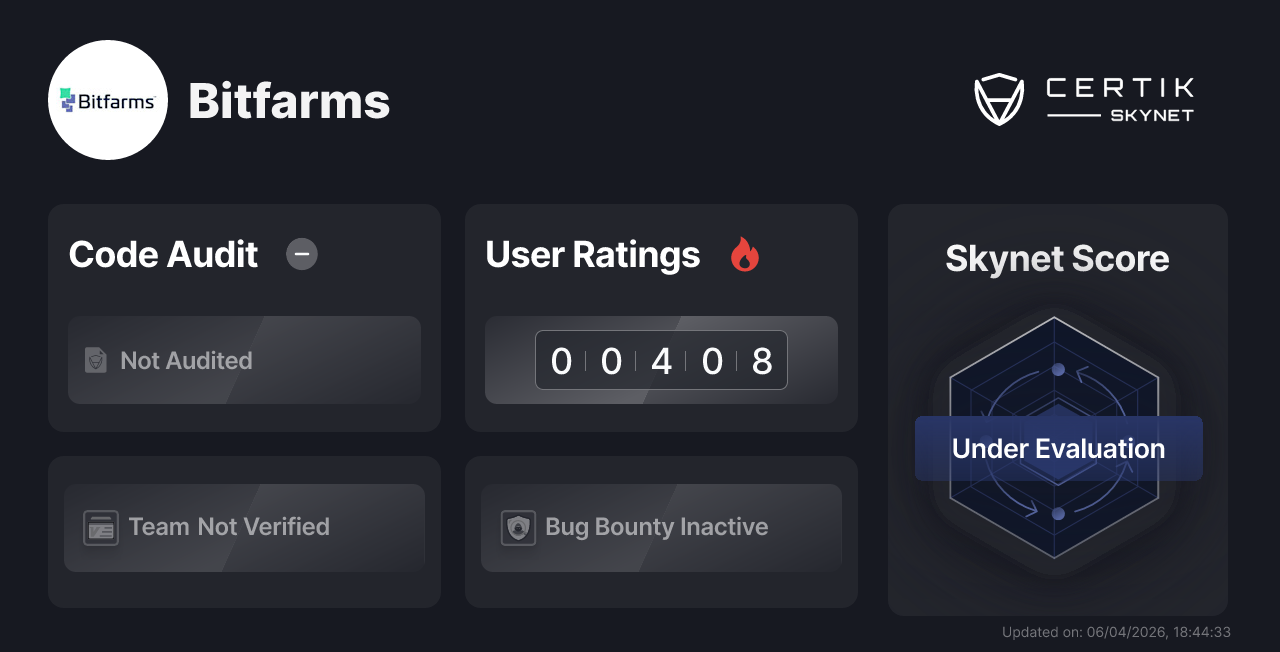Expand the Code Audit section
The width and height of the screenshot is (1280, 652).
[x=244, y=318]
